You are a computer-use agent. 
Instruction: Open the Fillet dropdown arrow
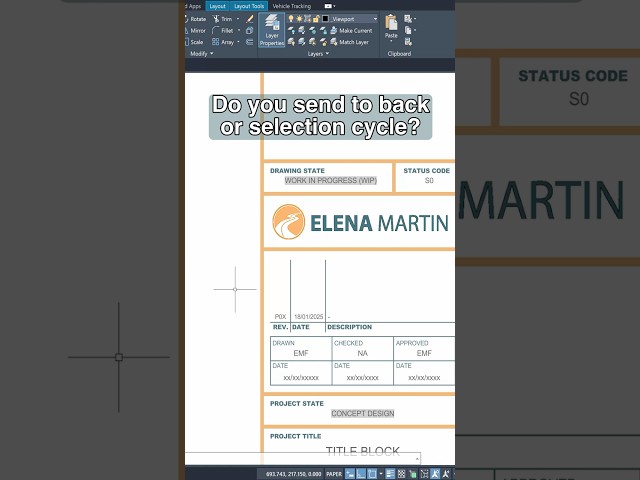pyautogui.click(x=239, y=31)
